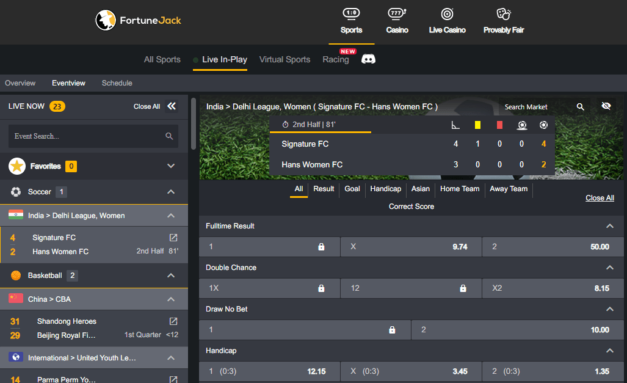Open the Discord icon link
Viewport: 627px width, 383px height.
(x=368, y=59)
